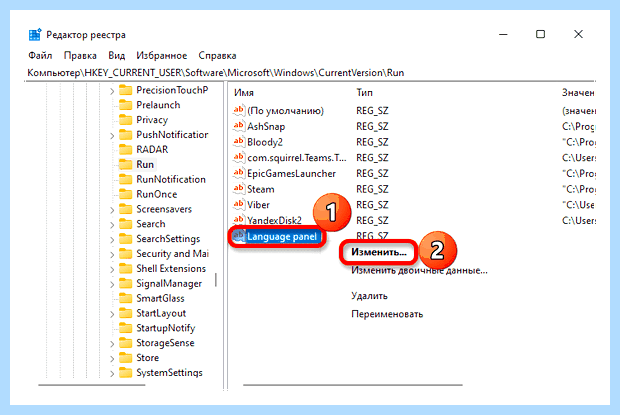This screenshot has height=415, width=620.
Task: Click the StartupNotify folder icon
Action: (125, 328)
